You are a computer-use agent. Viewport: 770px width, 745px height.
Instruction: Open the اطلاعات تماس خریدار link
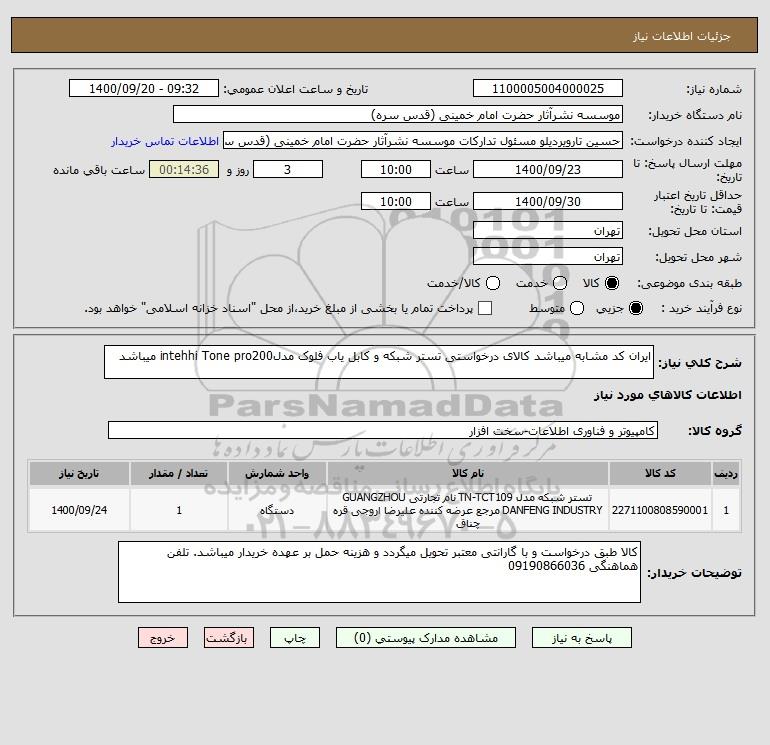point(165,141)
